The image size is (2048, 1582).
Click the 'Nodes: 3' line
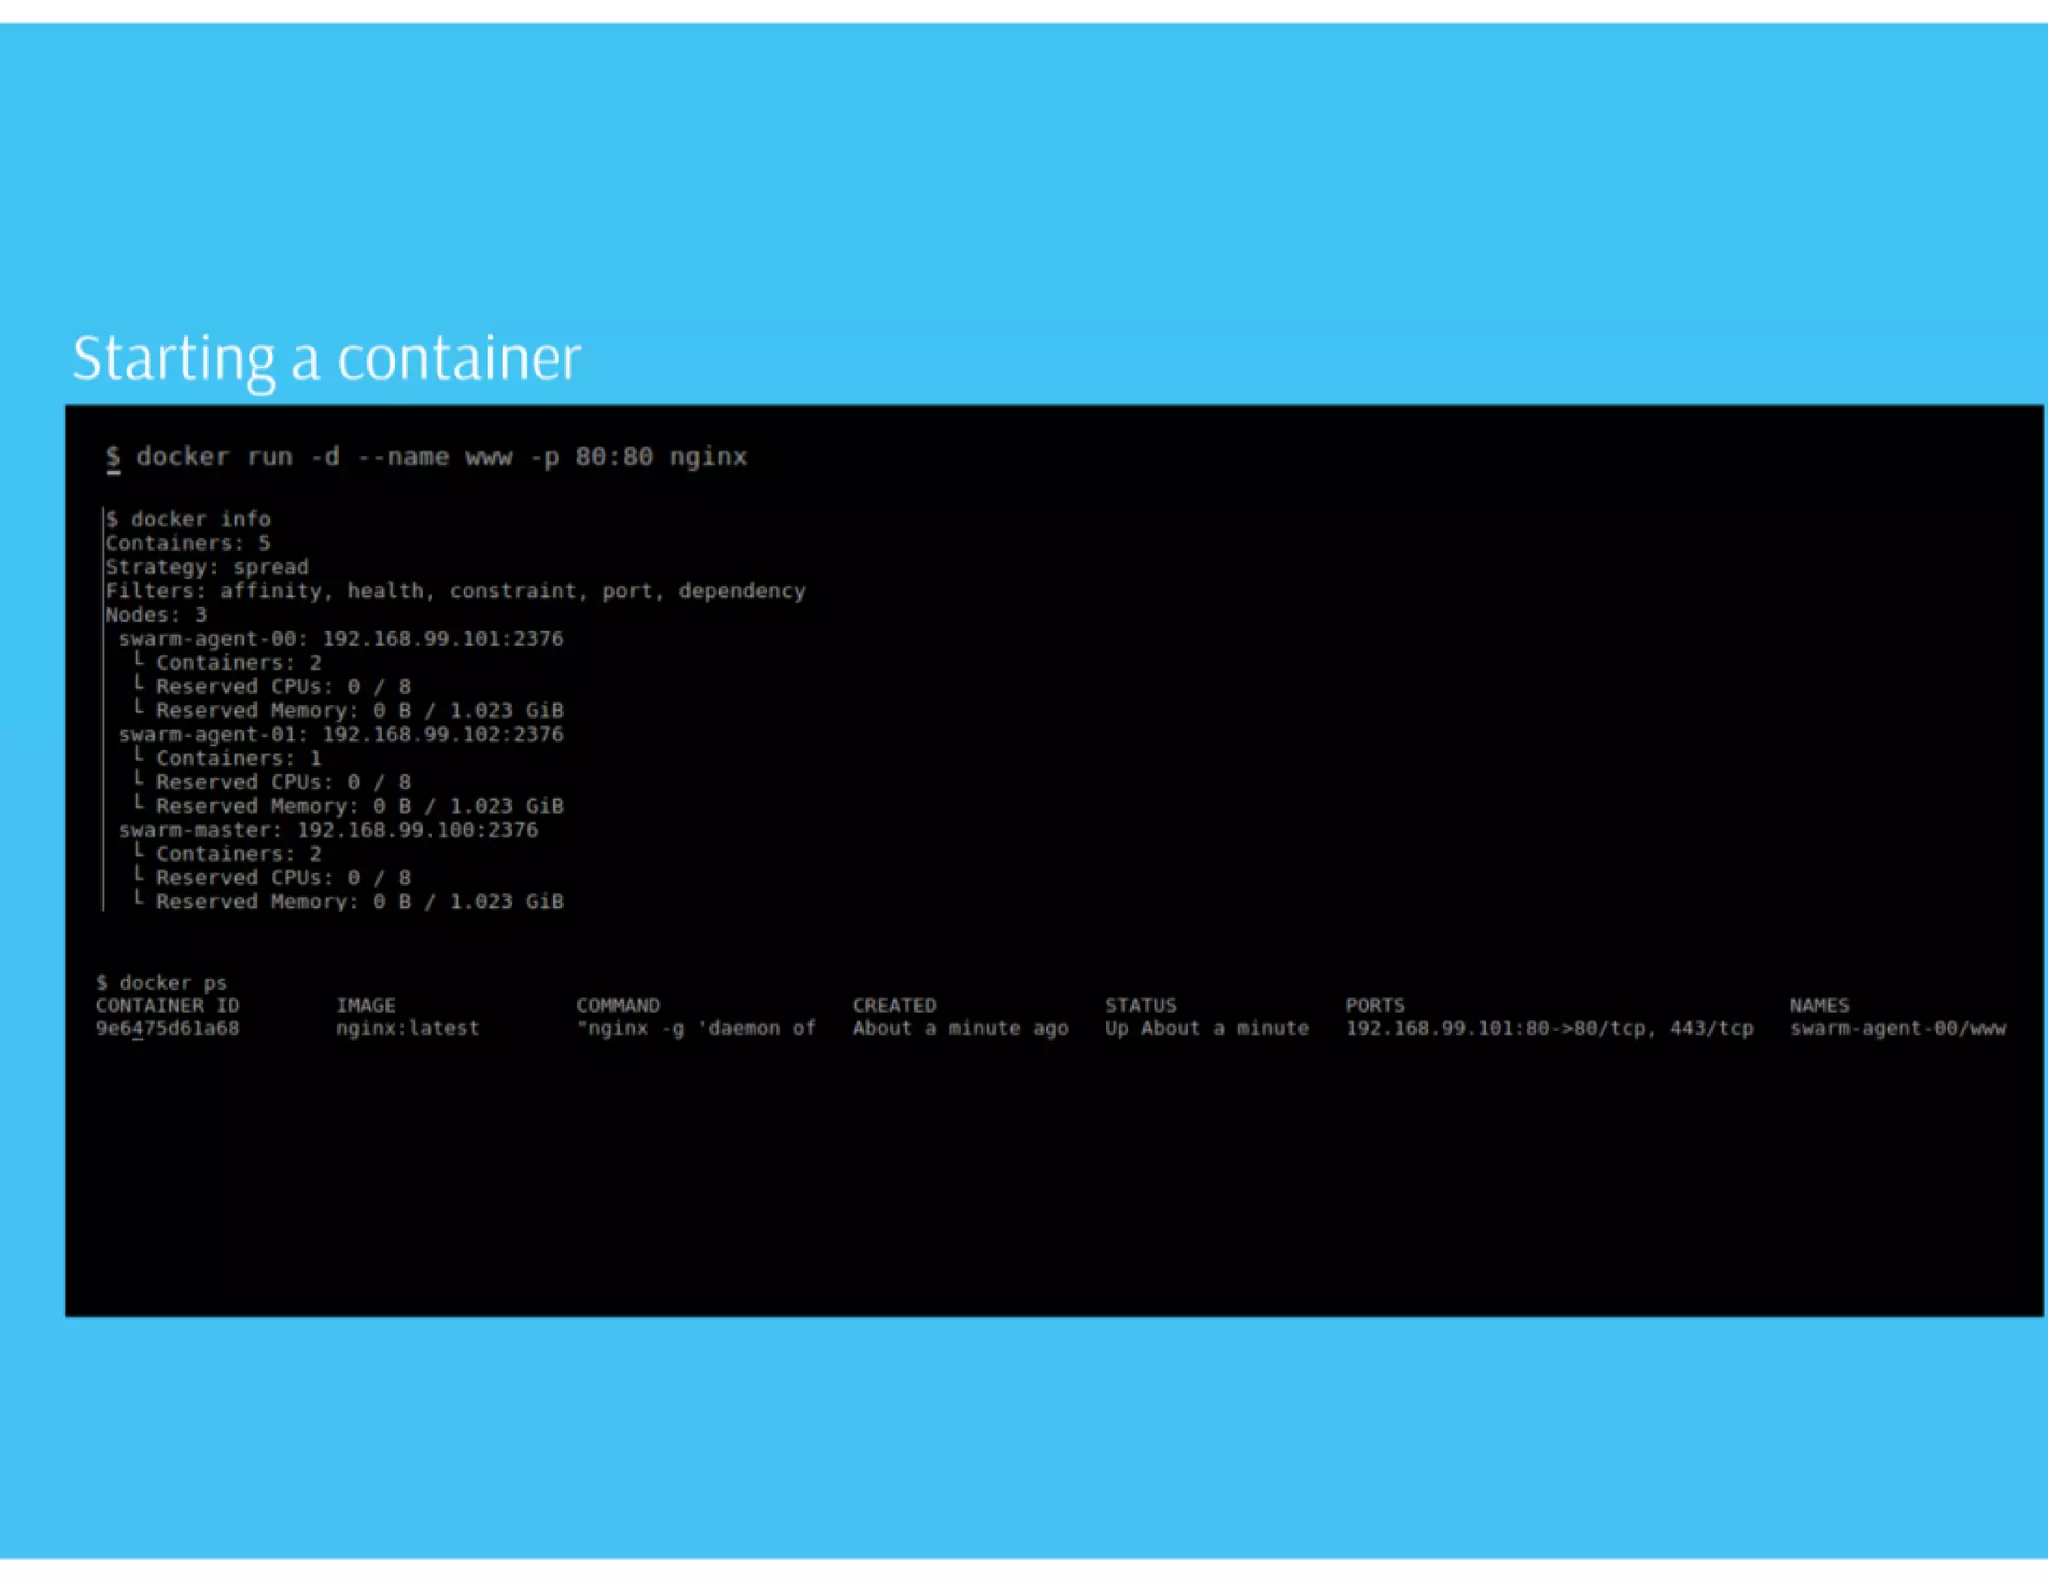156,615
